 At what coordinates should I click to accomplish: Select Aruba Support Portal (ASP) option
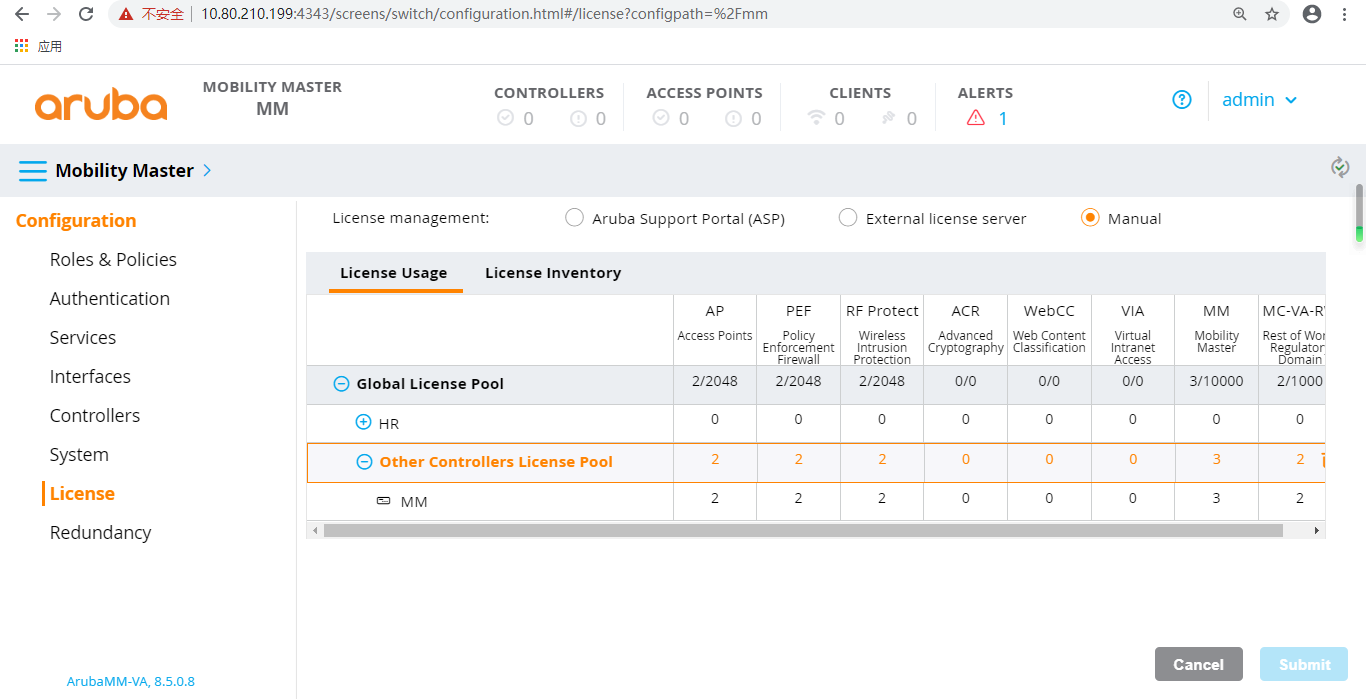pos(575,217)
